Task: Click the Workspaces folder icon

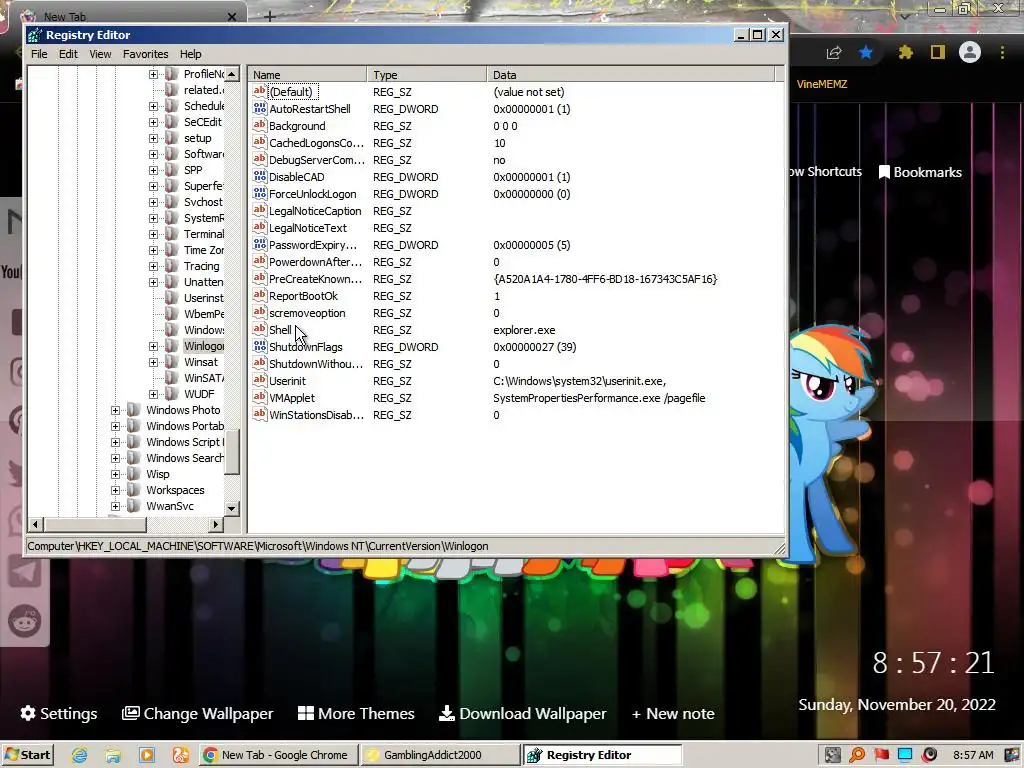Action: tap(134, 490)
